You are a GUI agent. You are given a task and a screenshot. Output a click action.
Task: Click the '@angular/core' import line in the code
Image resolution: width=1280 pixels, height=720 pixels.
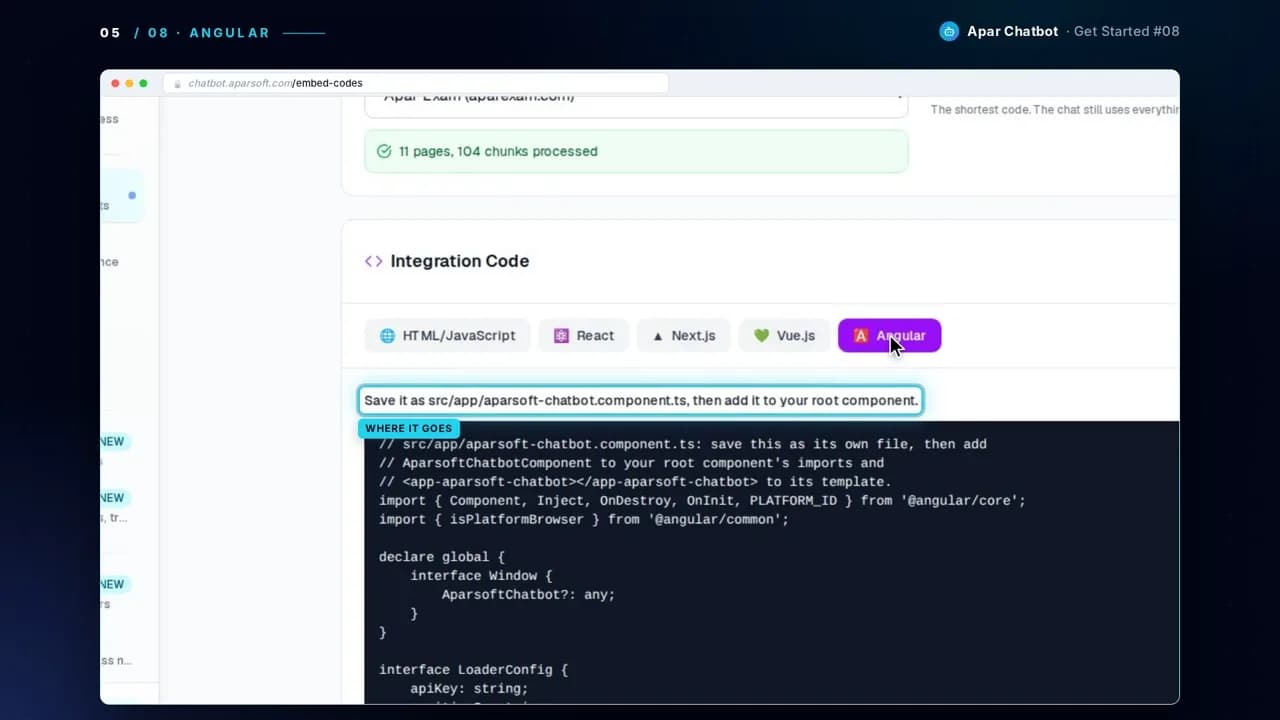click(x=702, y=501)
